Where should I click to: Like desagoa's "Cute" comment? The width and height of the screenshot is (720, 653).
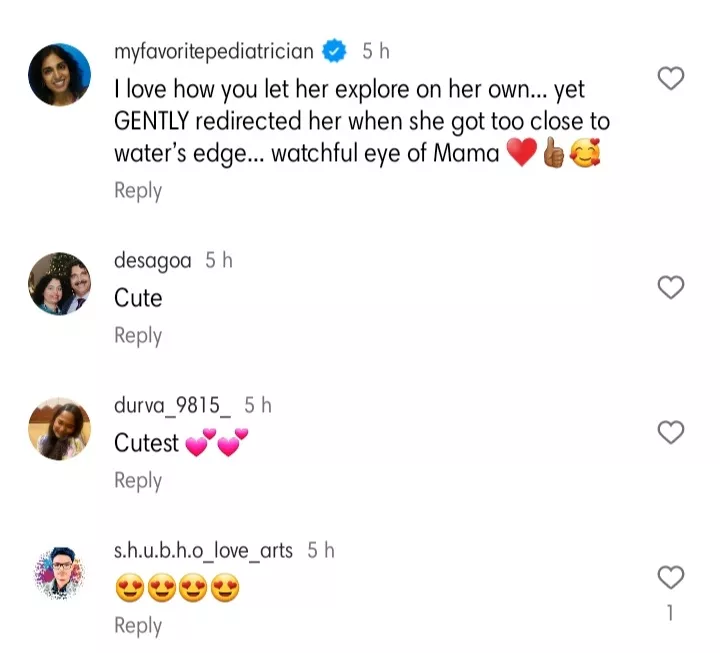tap(670, 288)
